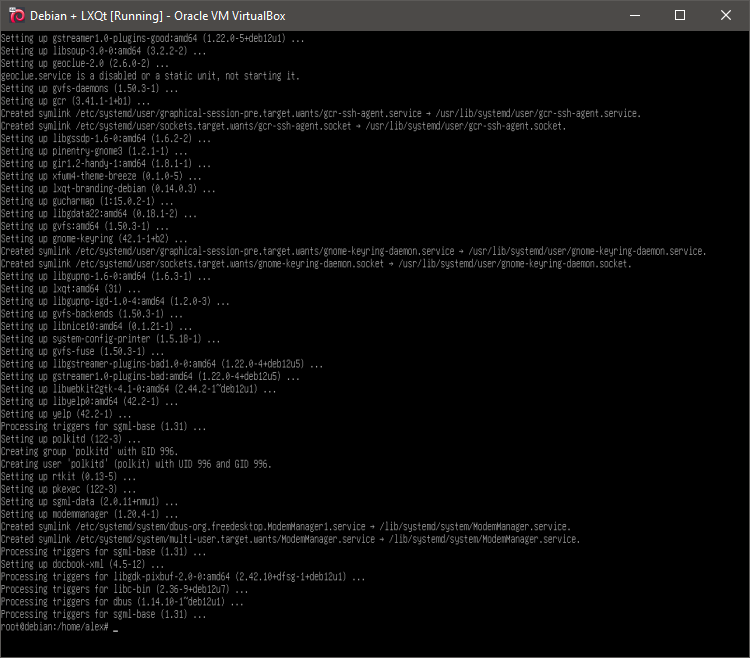The height and width of the screenshot is (658, 750).
Task: Click the symlink line for gcr-ssh-agent.service
Action: click(x=320, y=113)
